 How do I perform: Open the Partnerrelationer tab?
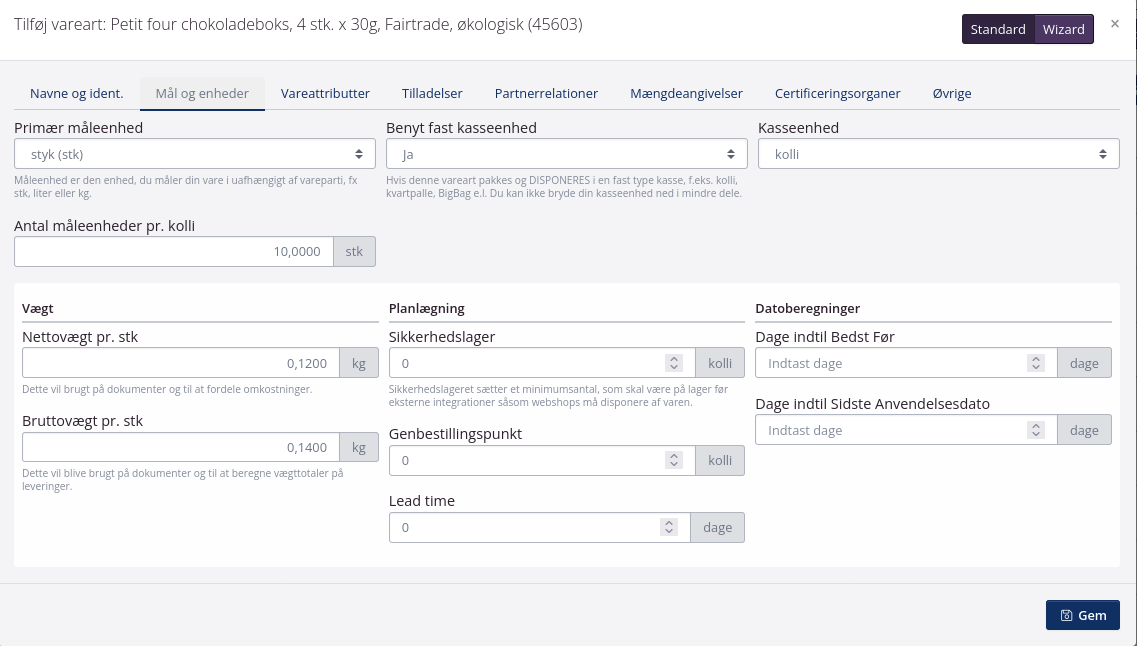click(x=546, y=94)
